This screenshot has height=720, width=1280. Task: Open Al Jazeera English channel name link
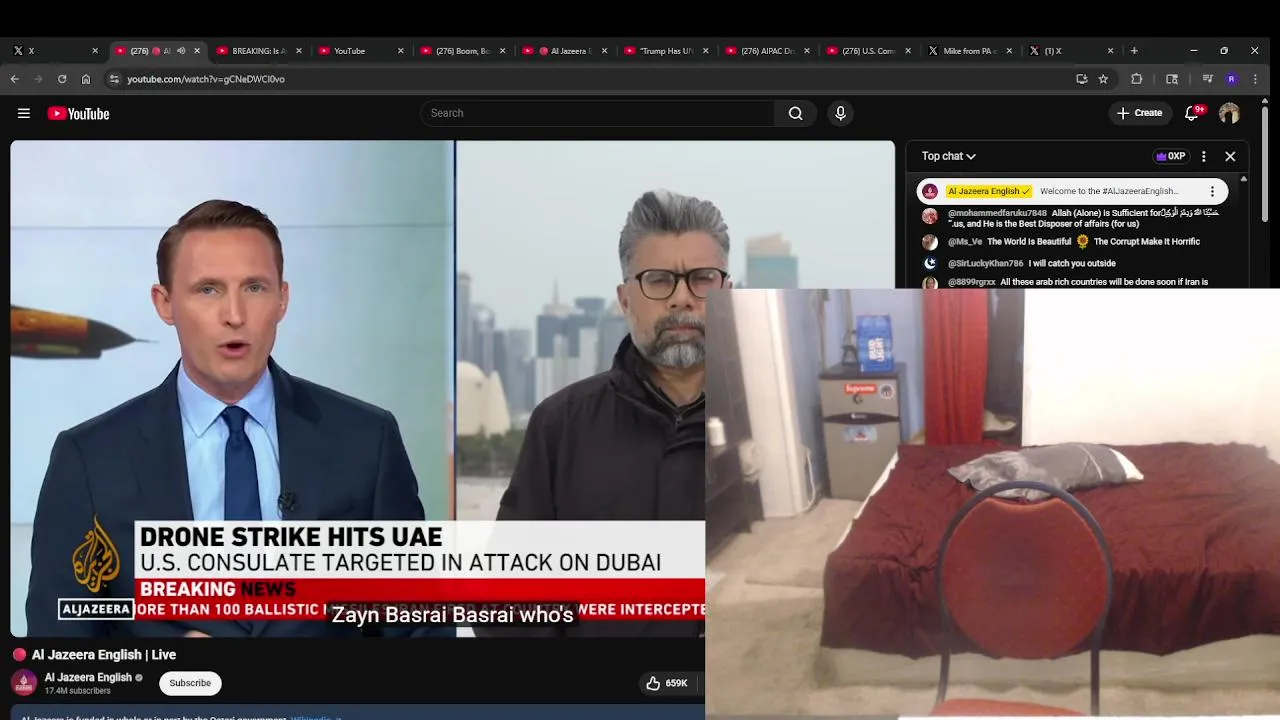click(88, 677)
